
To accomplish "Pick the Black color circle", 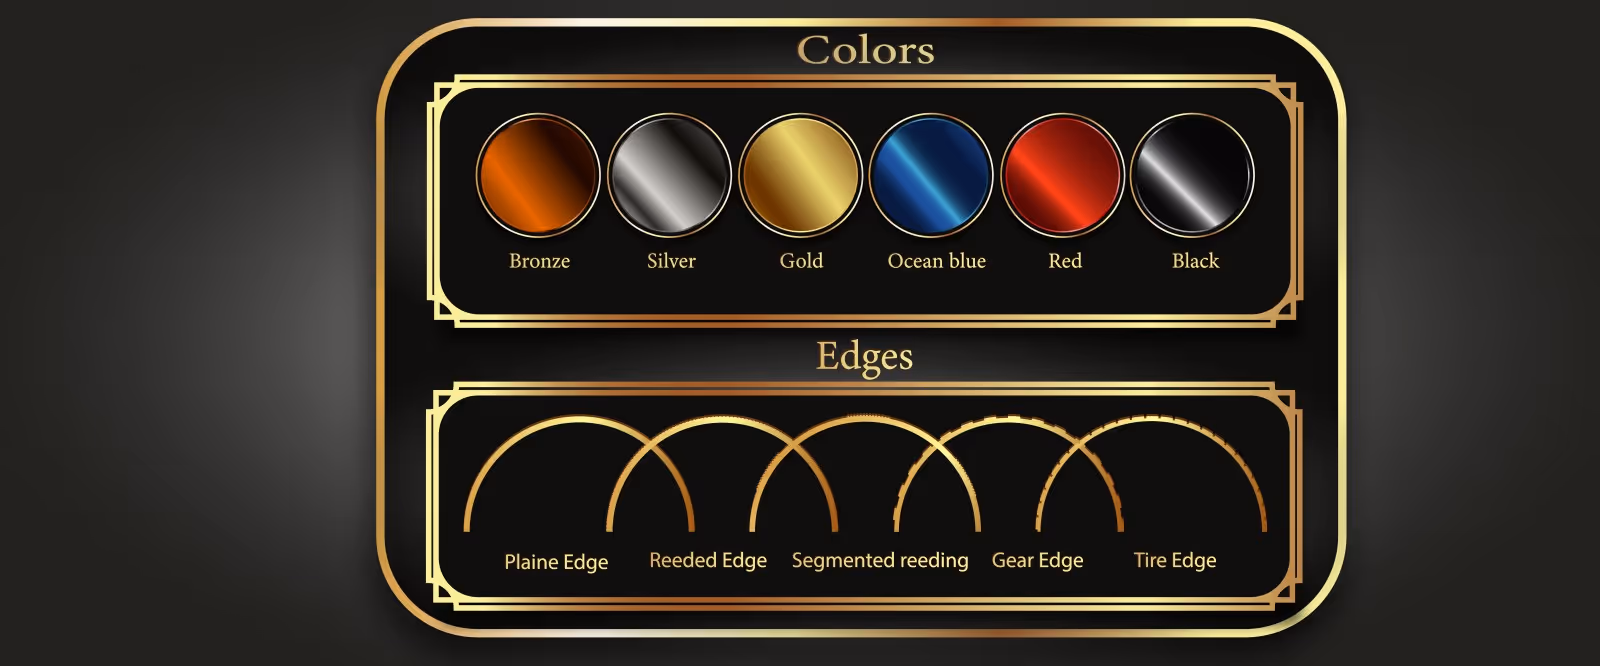I will click(1192, 175).
